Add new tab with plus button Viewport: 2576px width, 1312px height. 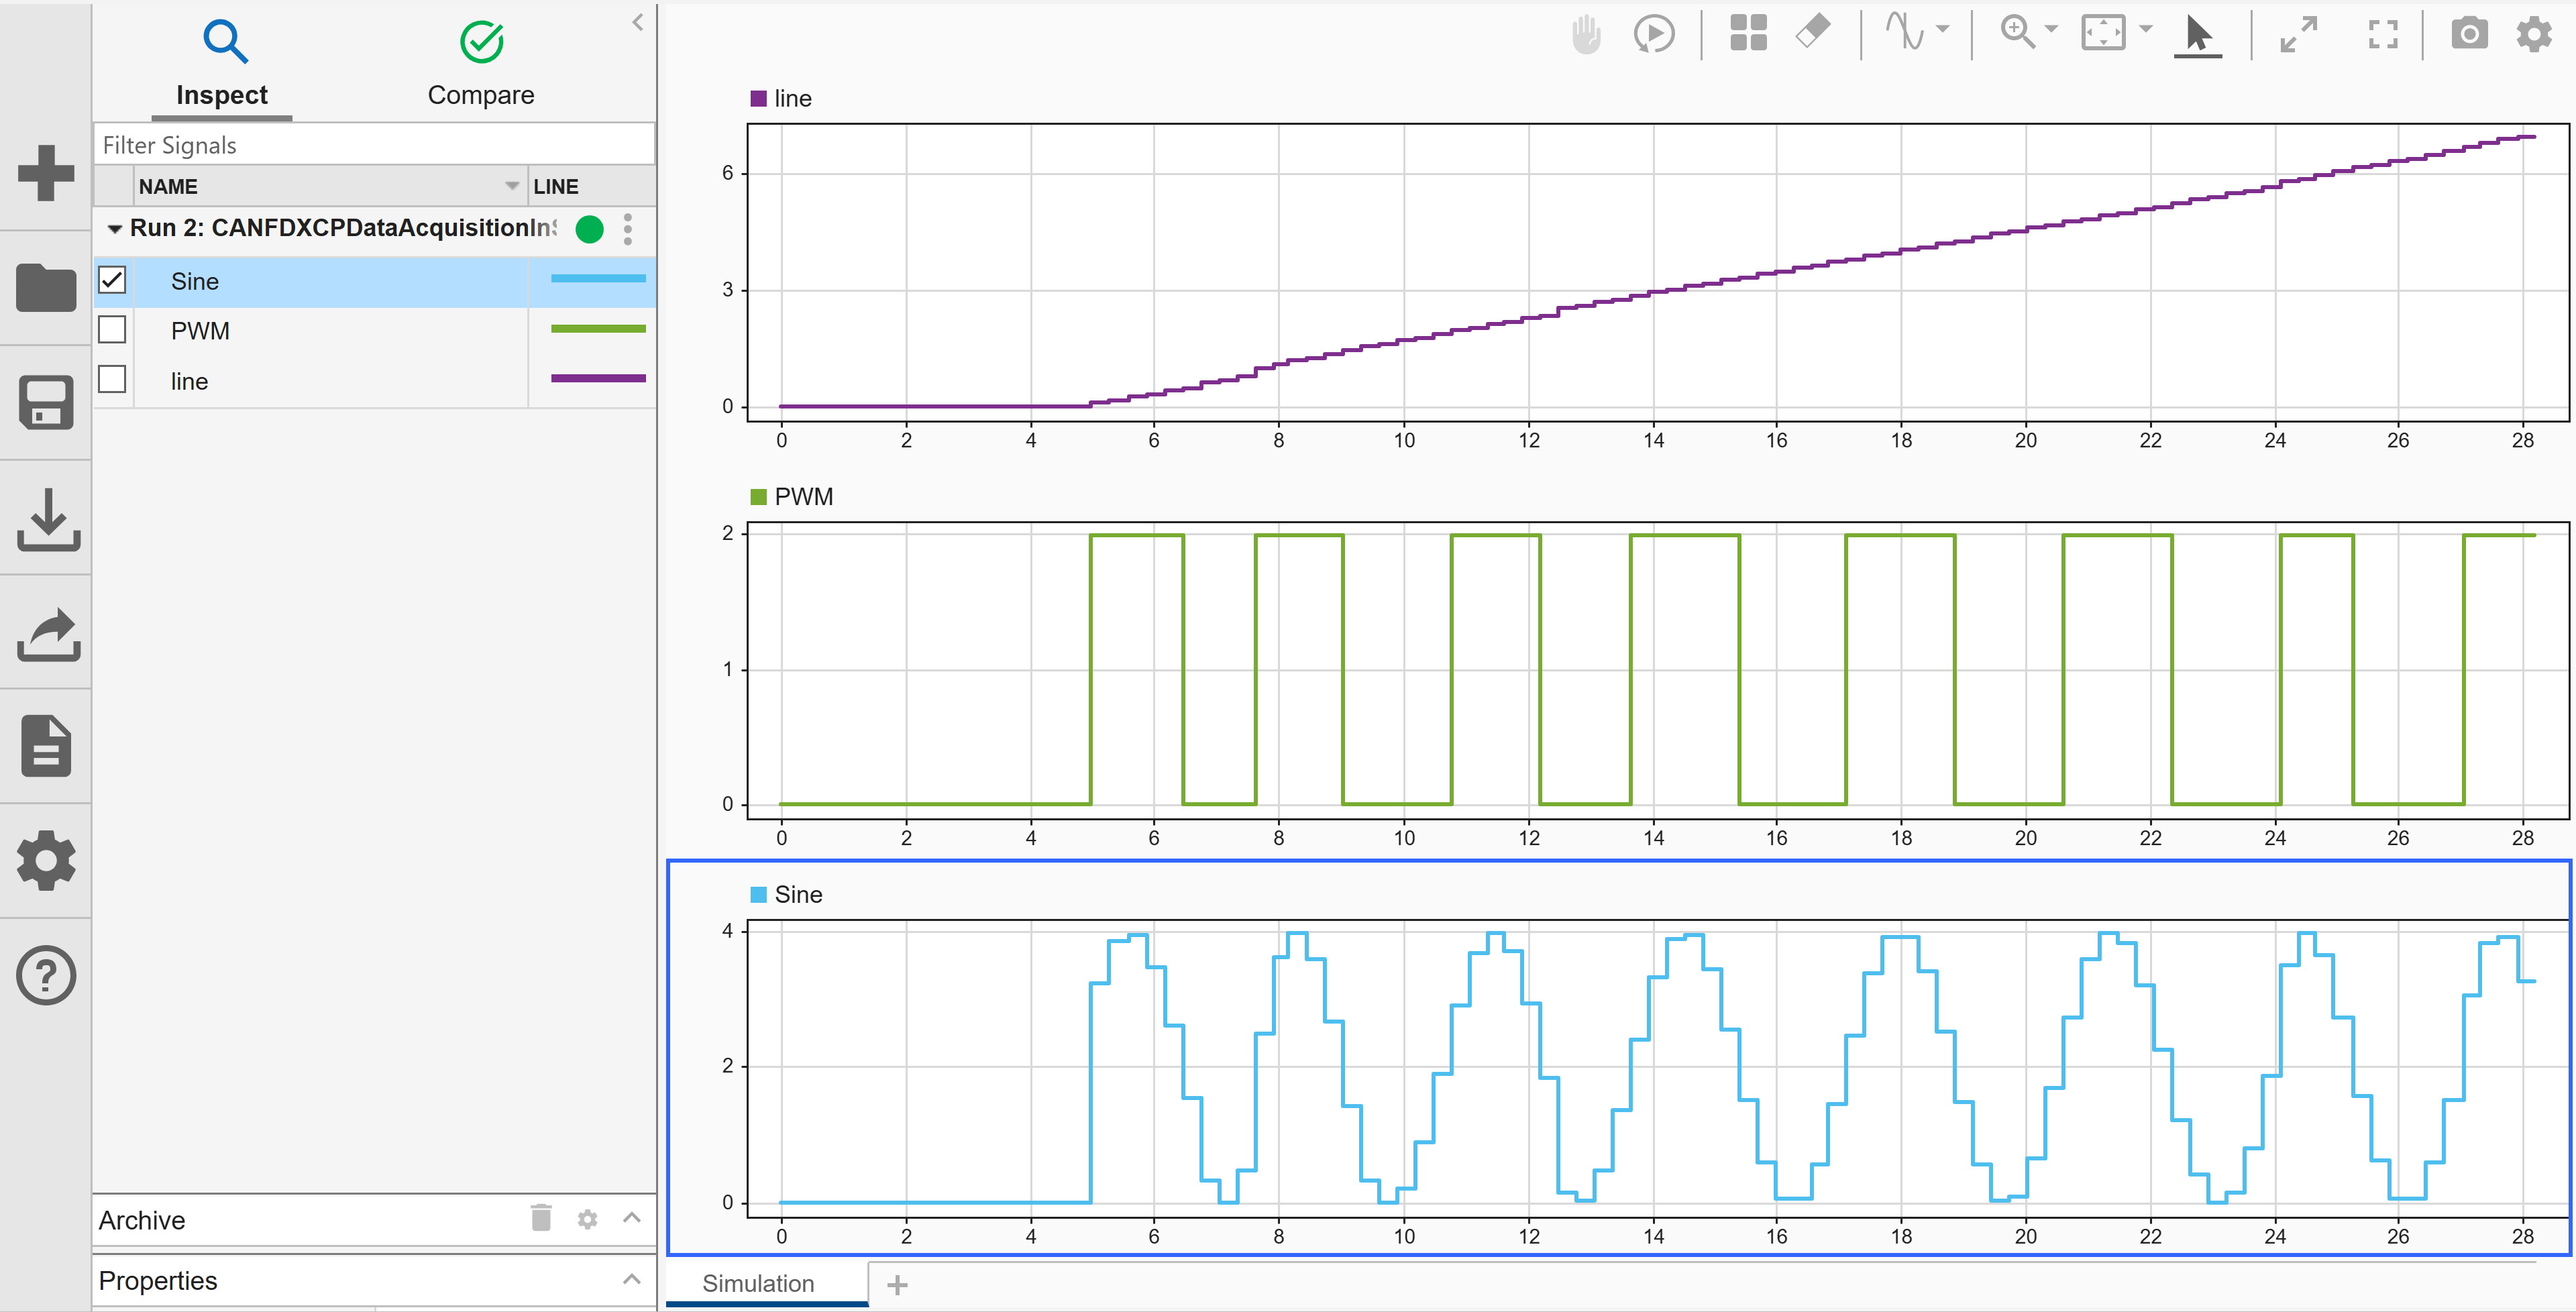pos(898,1285)
